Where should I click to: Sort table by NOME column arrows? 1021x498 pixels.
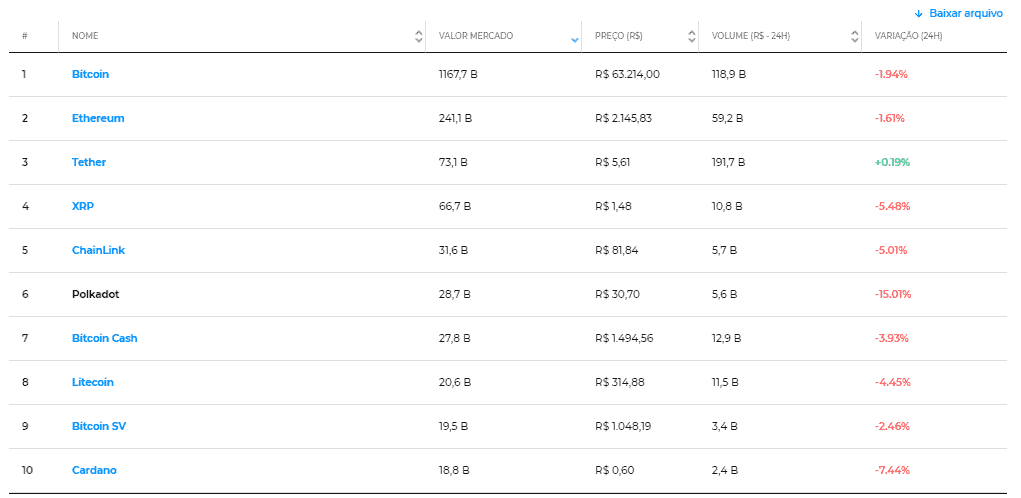(419, 36)
